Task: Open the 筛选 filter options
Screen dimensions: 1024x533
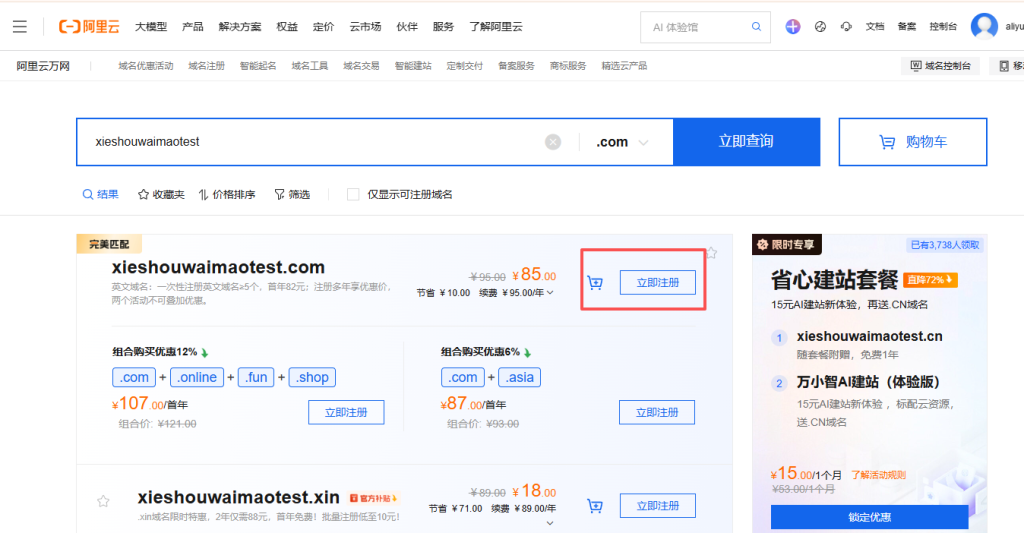Action: coord(292,194)
